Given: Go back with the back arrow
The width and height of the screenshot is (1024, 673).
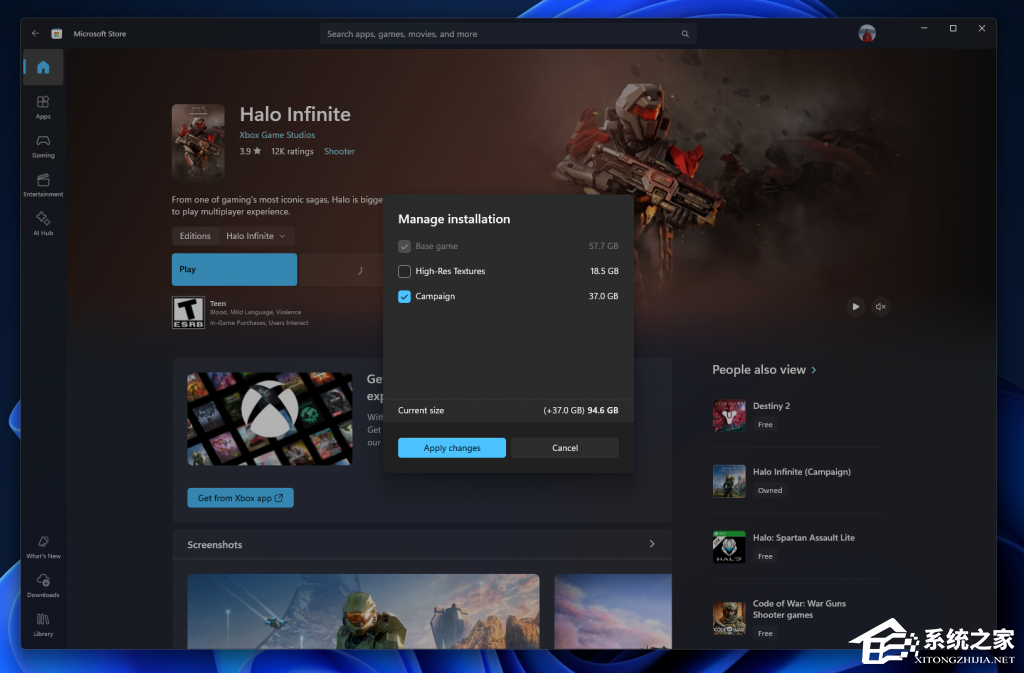Looking at the screenshot, I should (x=35, y=33).
